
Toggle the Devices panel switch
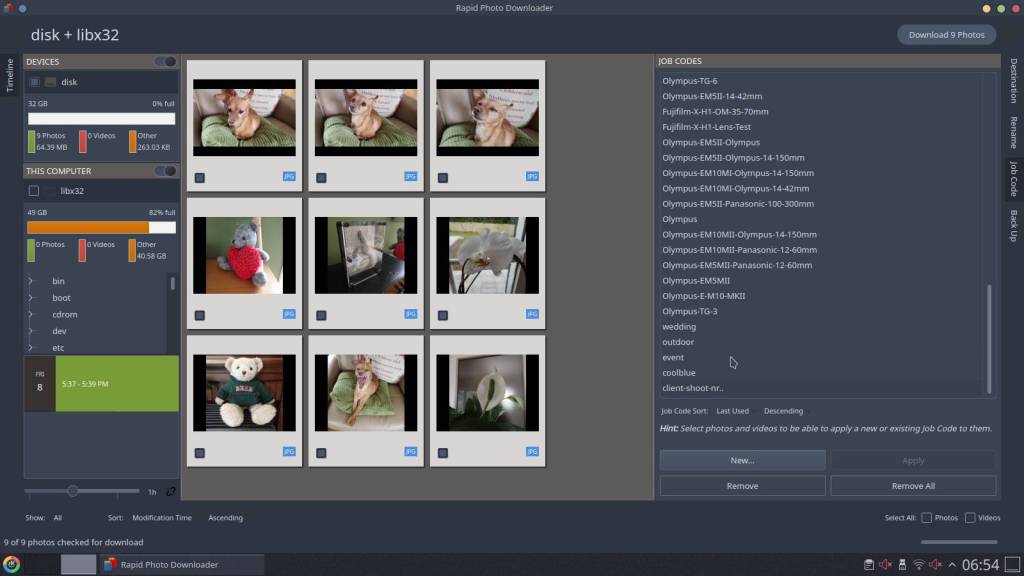pyautogui.click(x=165, y=62)
